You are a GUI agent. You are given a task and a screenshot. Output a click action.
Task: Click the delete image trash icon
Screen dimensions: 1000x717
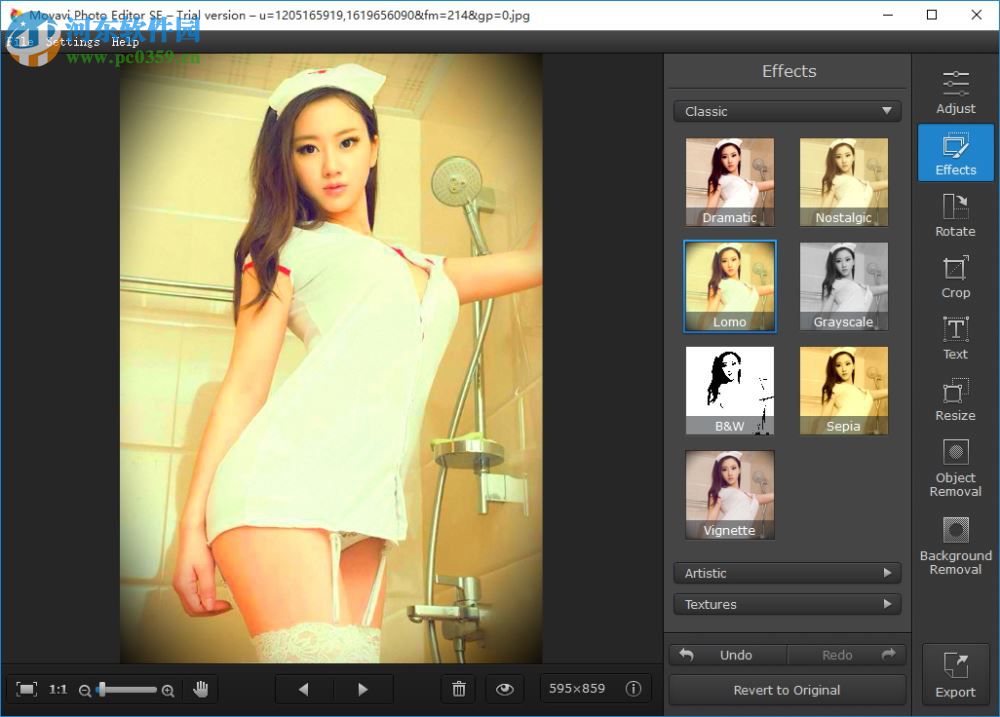click(x=459, y=689)
